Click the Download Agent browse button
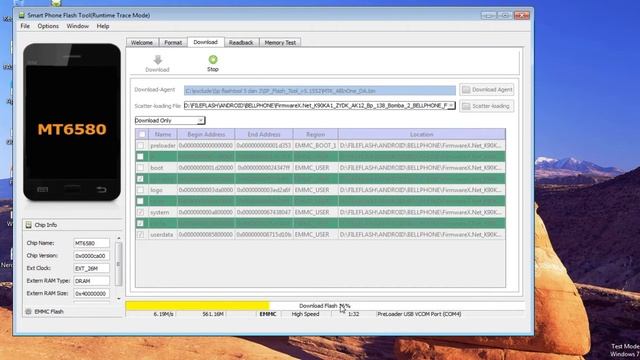 pyautogui.click(x=487, y=90)
